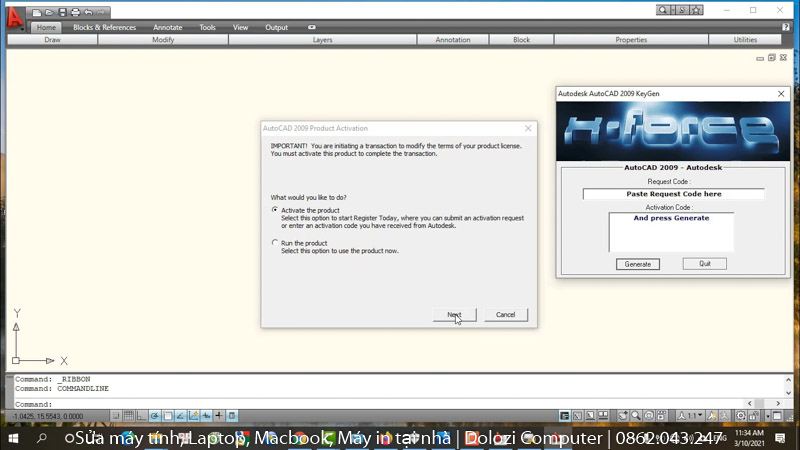This screenshot has height=450, width=800.
Task: Open the AutoCAD menu browser logo
Action: pos(13,17)
